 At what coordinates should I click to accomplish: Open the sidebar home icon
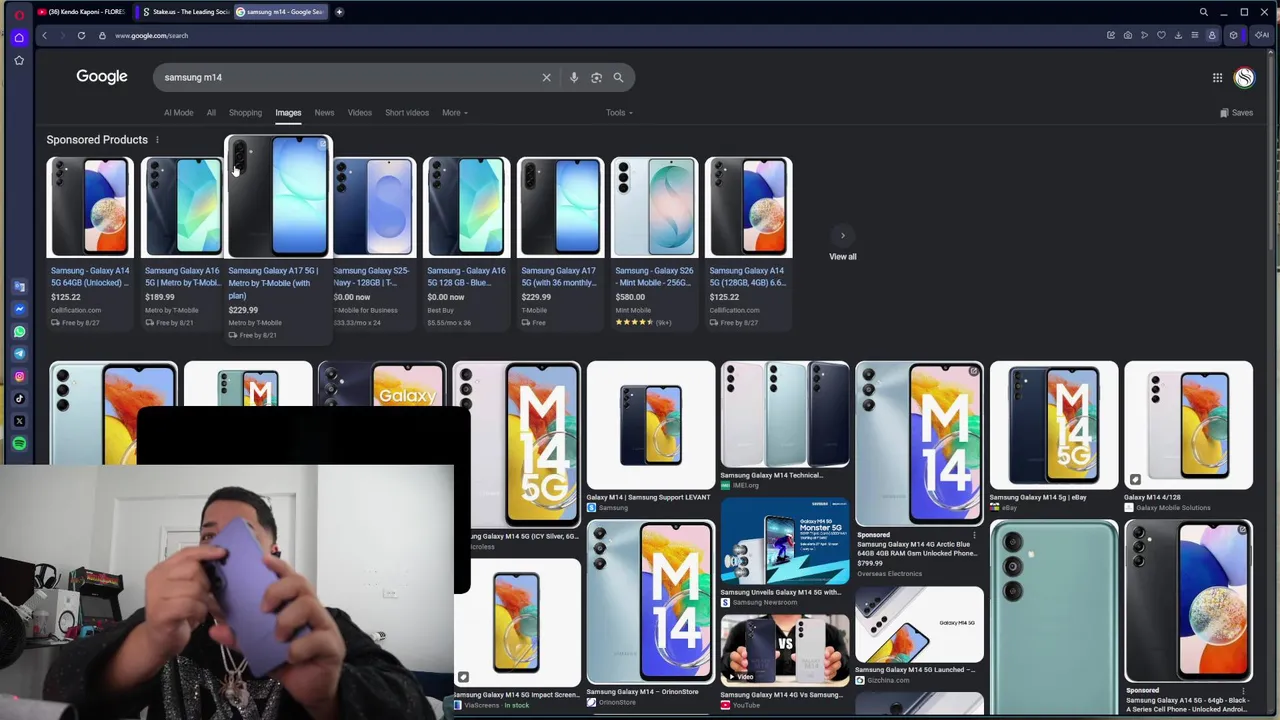18,38
